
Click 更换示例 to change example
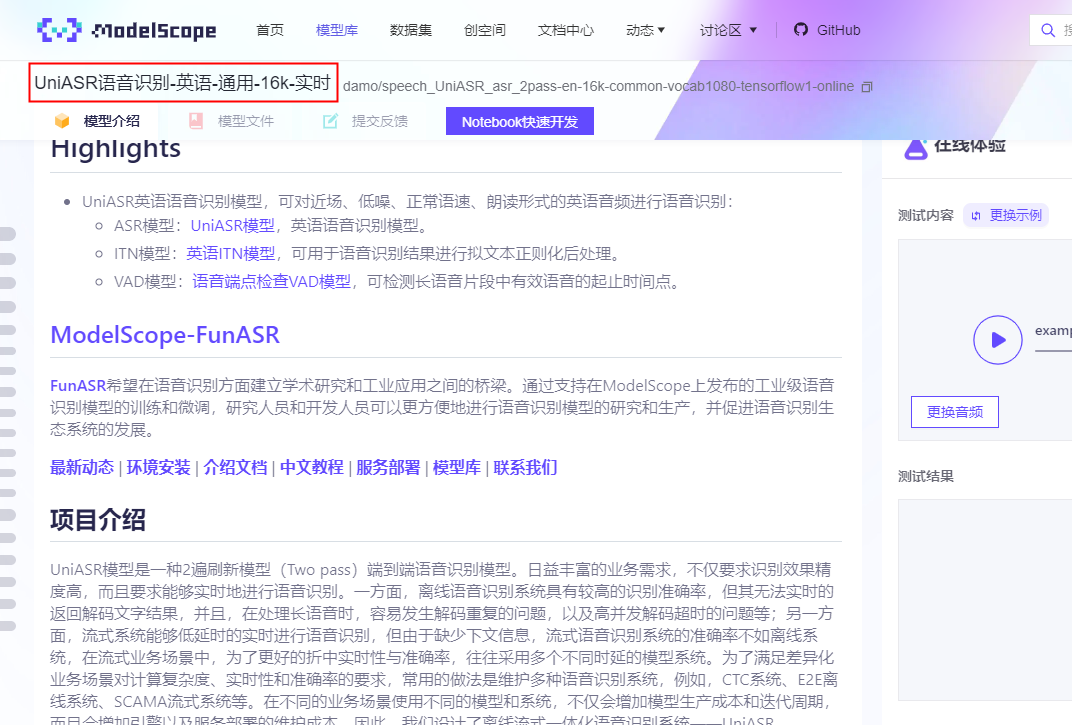pyautogui.click(x=1006, y=215)
